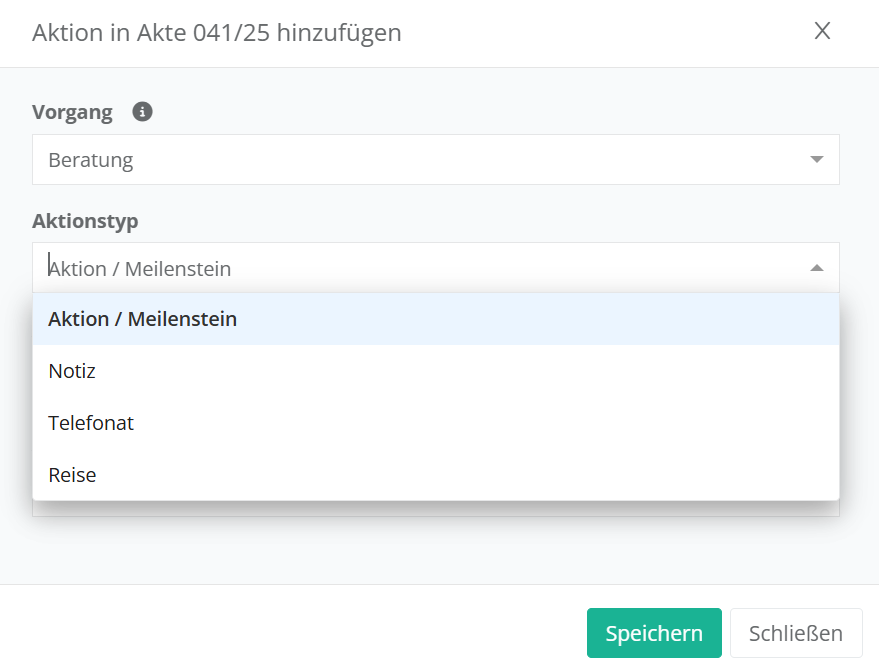This screenshot has width=879, height=668.
Task: Expand the Vorgang dropdown arrow
Action: click(816, 160)
